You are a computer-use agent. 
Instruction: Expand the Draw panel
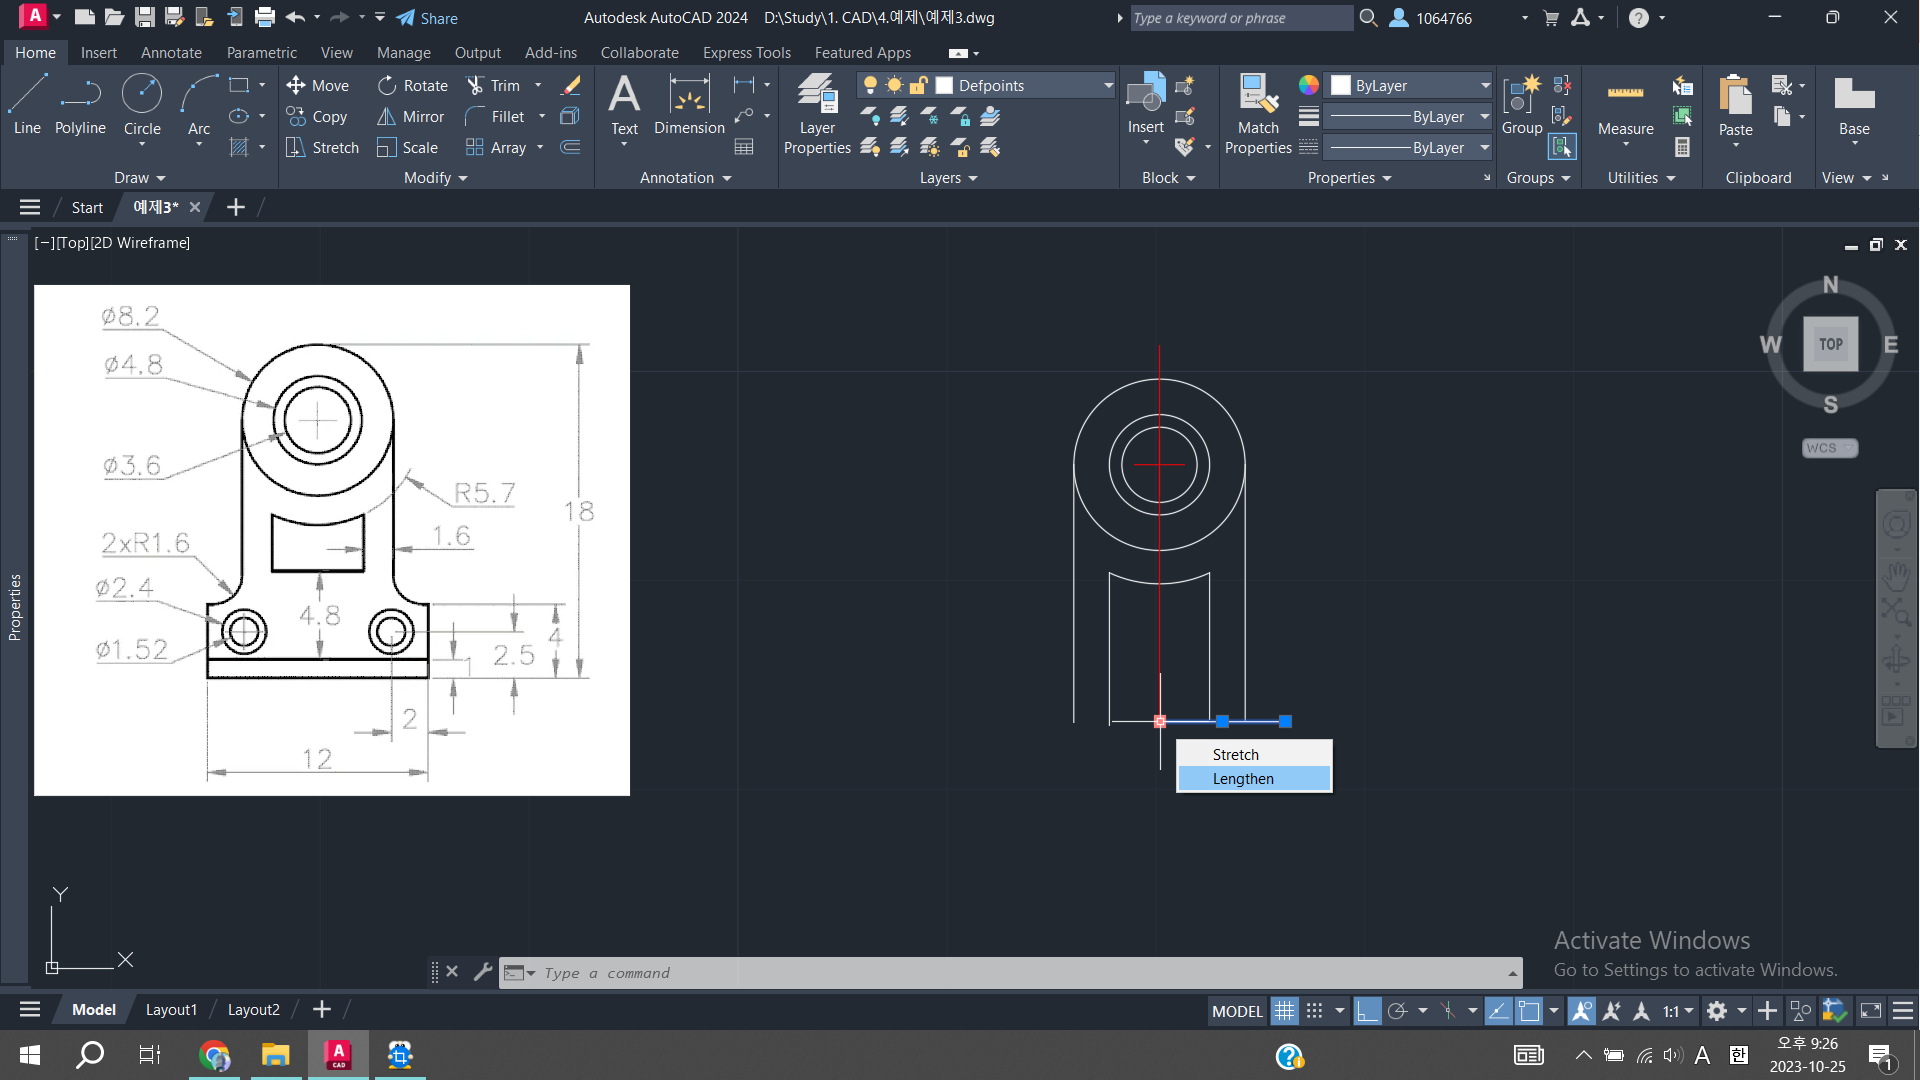click(139, 178)
